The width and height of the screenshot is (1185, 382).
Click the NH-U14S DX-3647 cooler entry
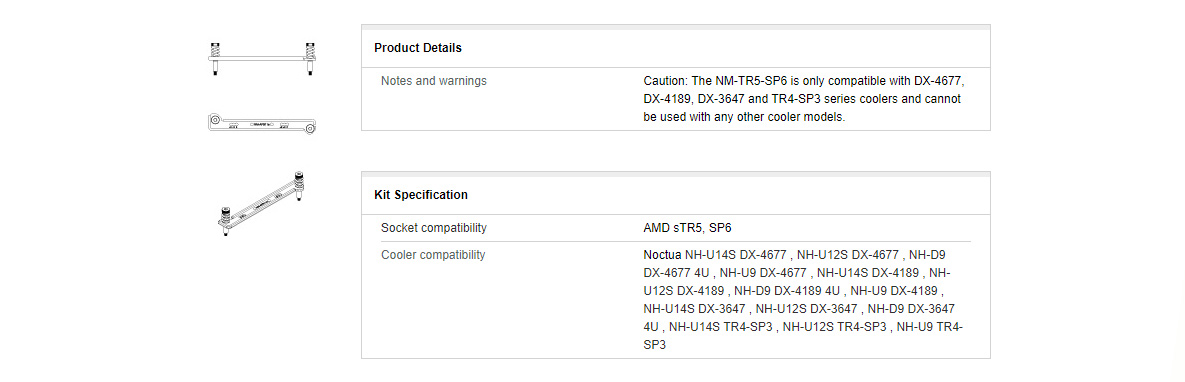click(x=694, y=309)
